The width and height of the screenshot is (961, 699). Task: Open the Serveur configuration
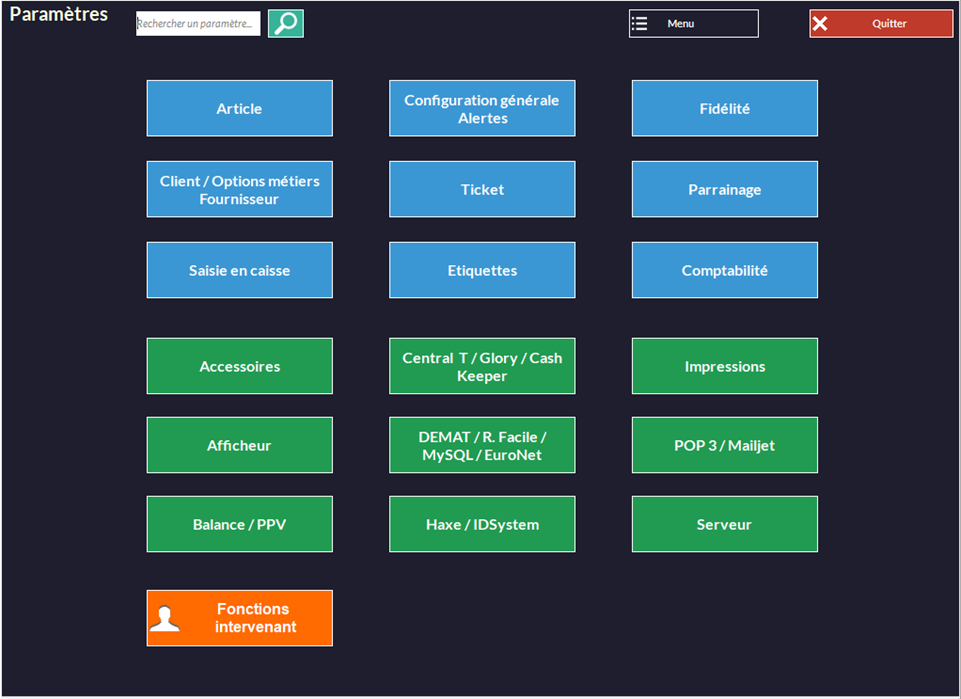pyautogui.click(x=724, y=525)
